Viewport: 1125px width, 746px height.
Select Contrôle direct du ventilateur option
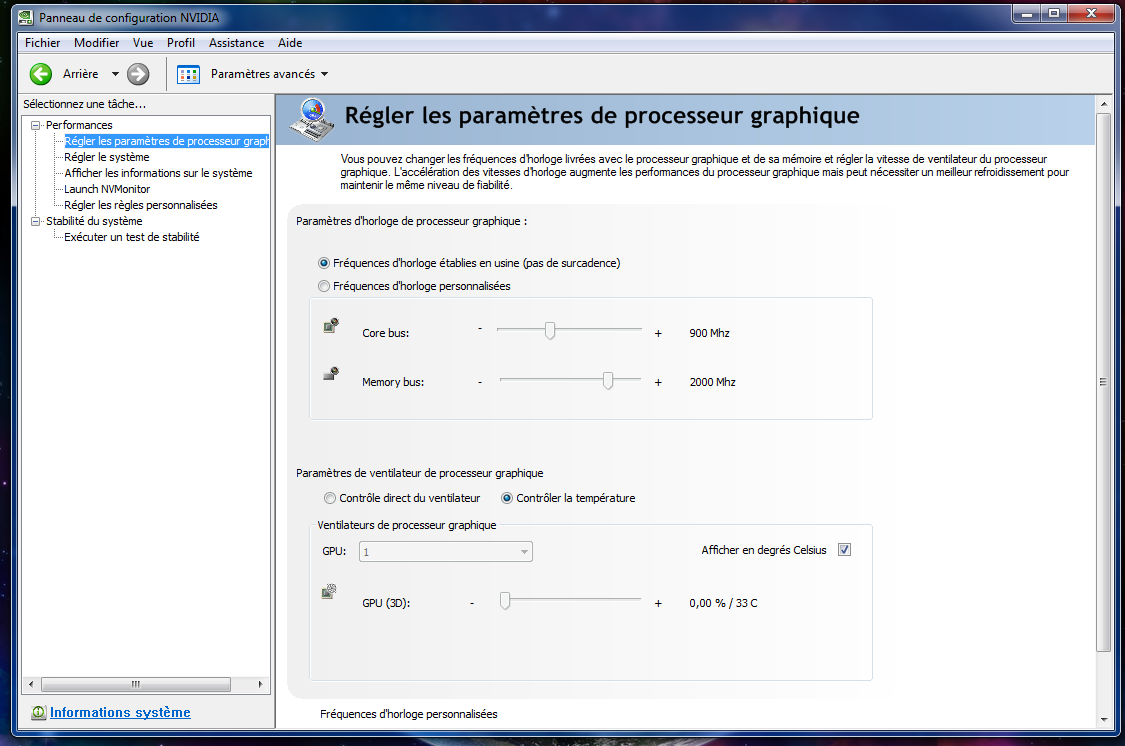(330, 498)
